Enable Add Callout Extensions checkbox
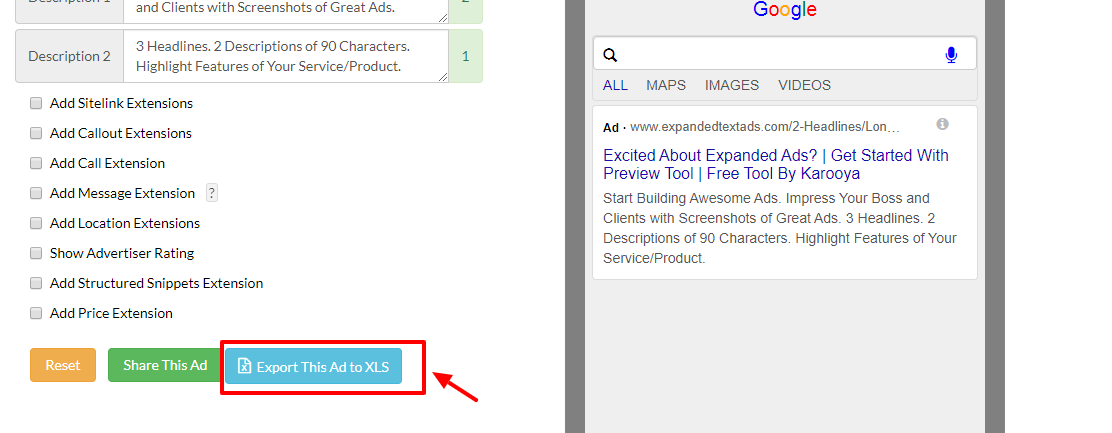The width and height of the screenshot is (1112, 433). point(36,133)
